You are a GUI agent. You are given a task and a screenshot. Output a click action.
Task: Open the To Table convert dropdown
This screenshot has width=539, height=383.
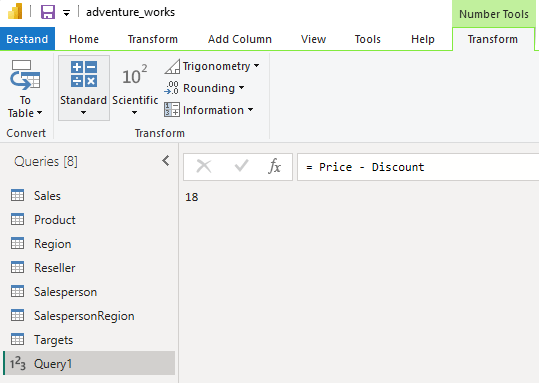point(25,89)
